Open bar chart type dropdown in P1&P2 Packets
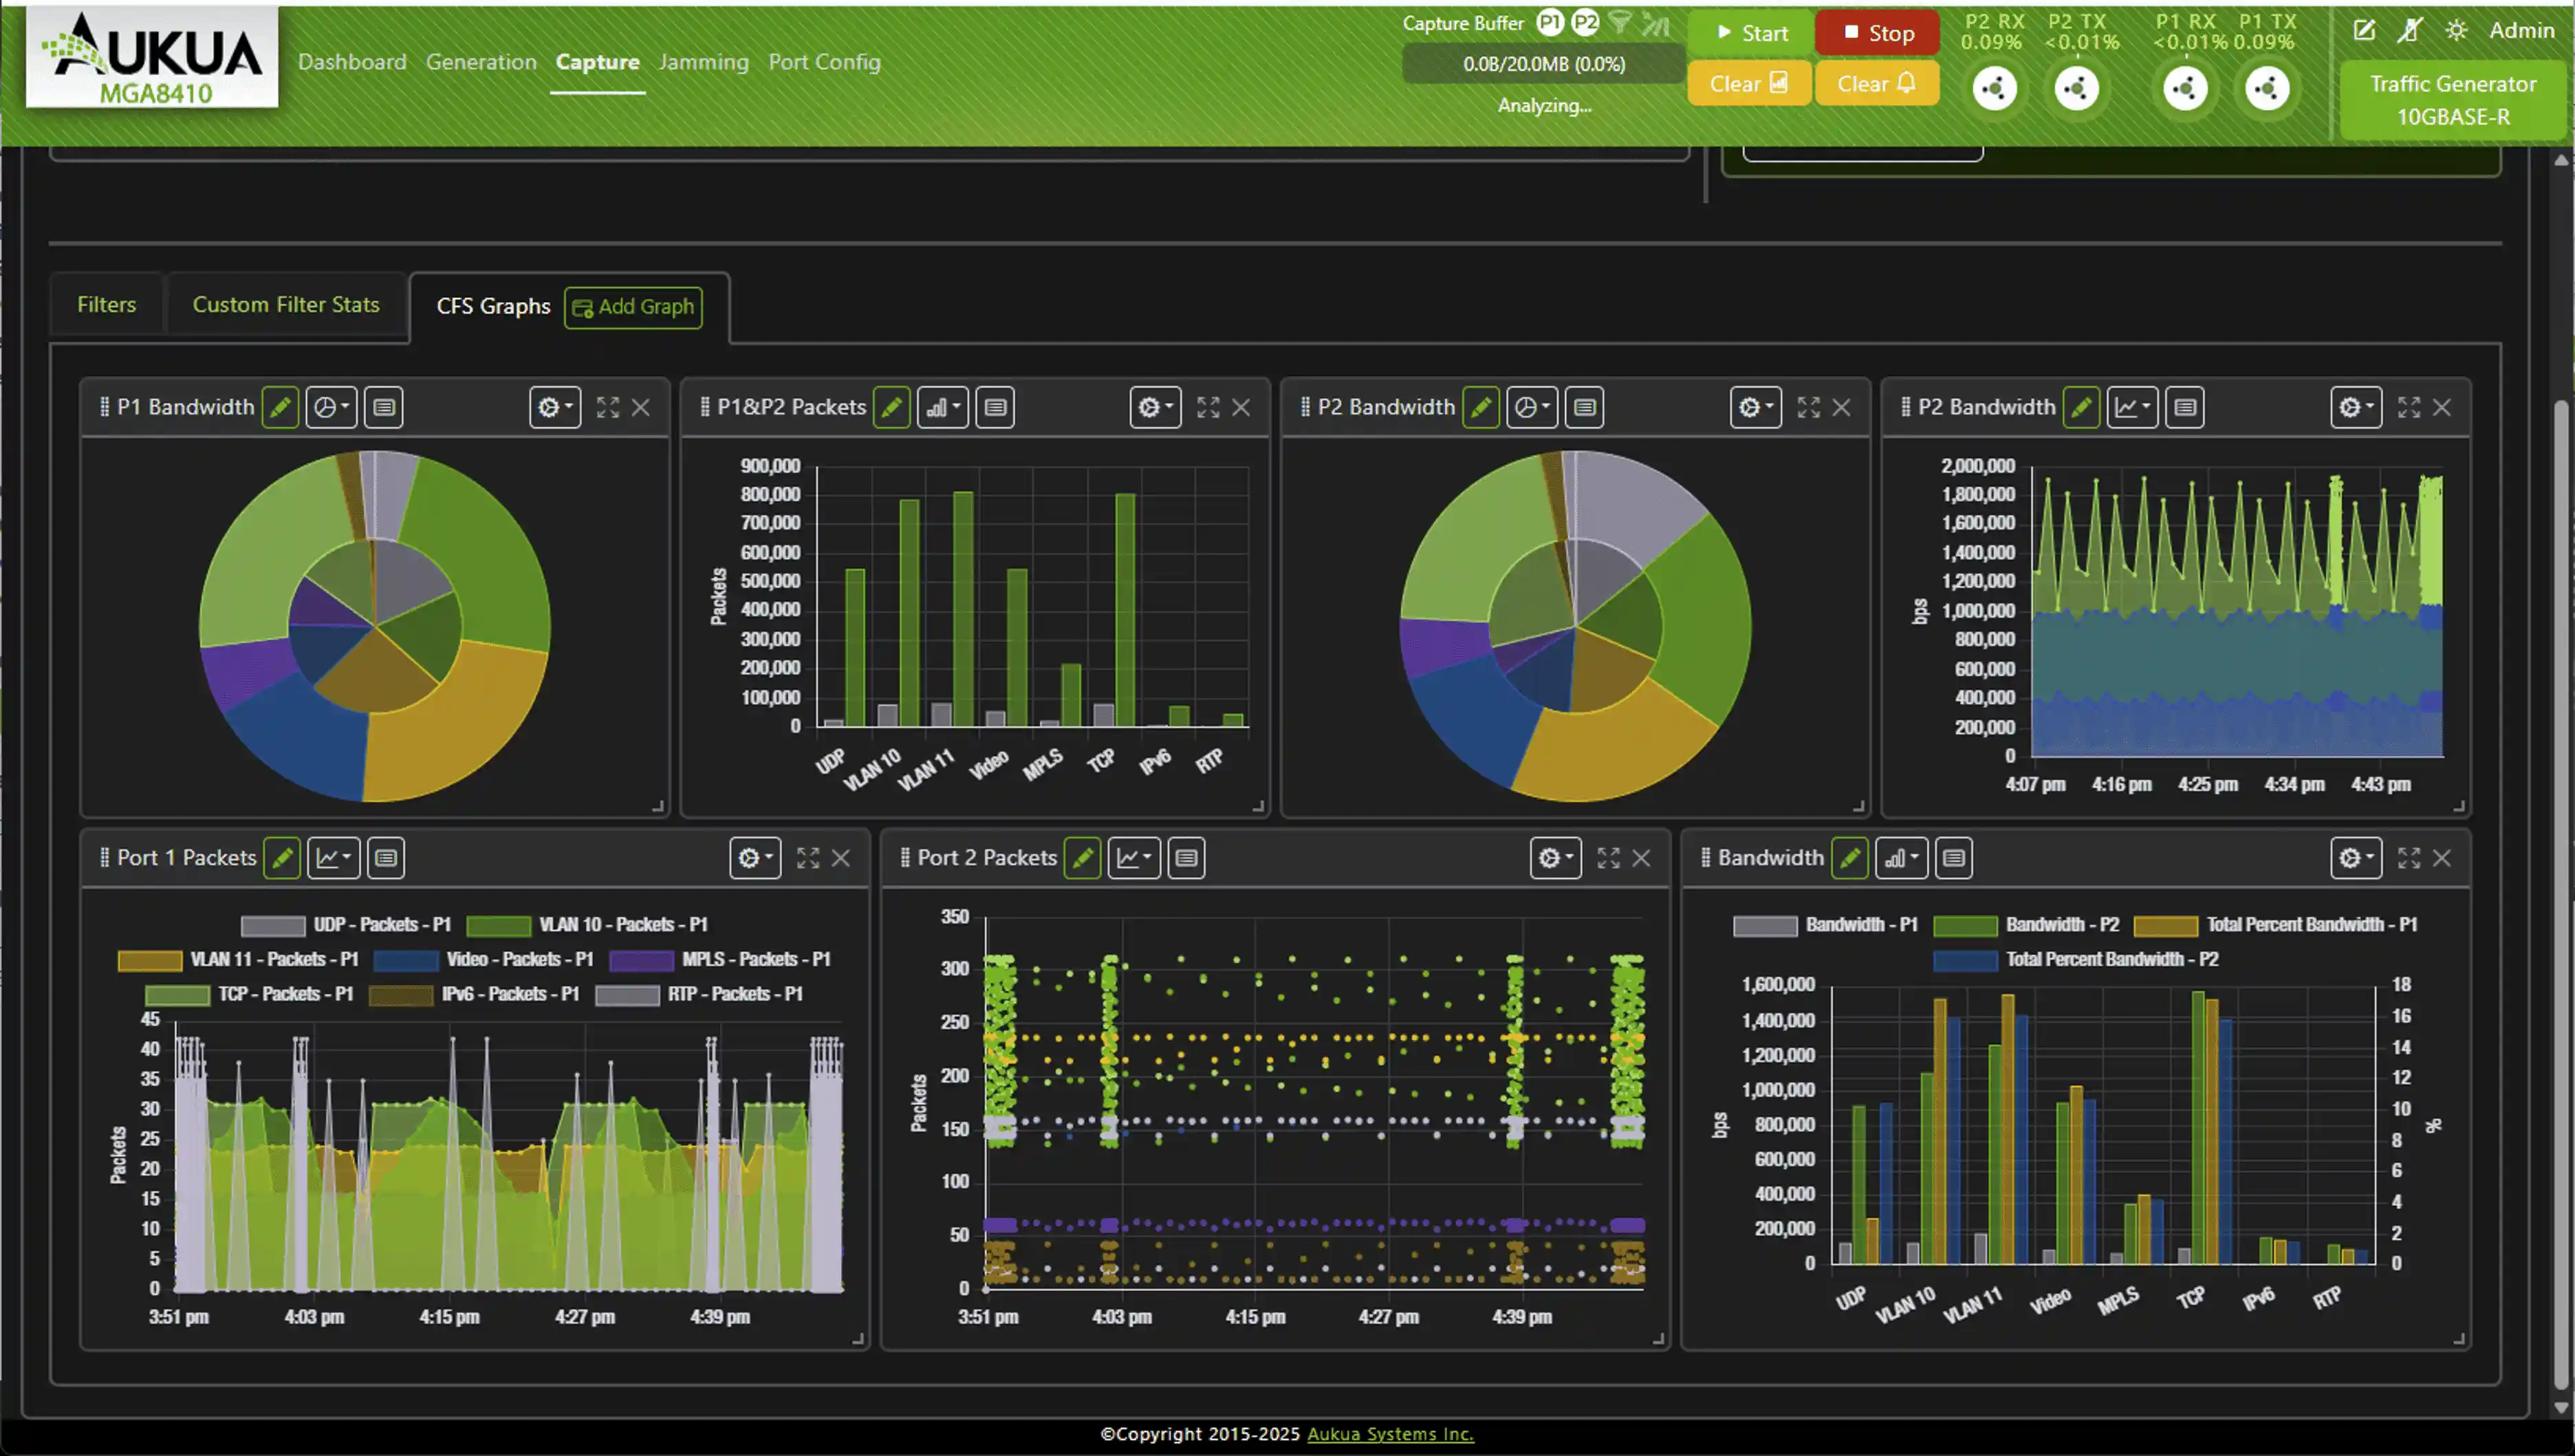 click(942, 407)
